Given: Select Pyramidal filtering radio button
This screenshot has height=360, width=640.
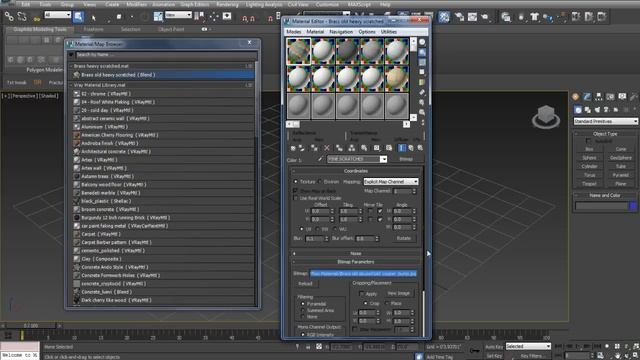Looking at the screenshot, I should click(303, 304).
